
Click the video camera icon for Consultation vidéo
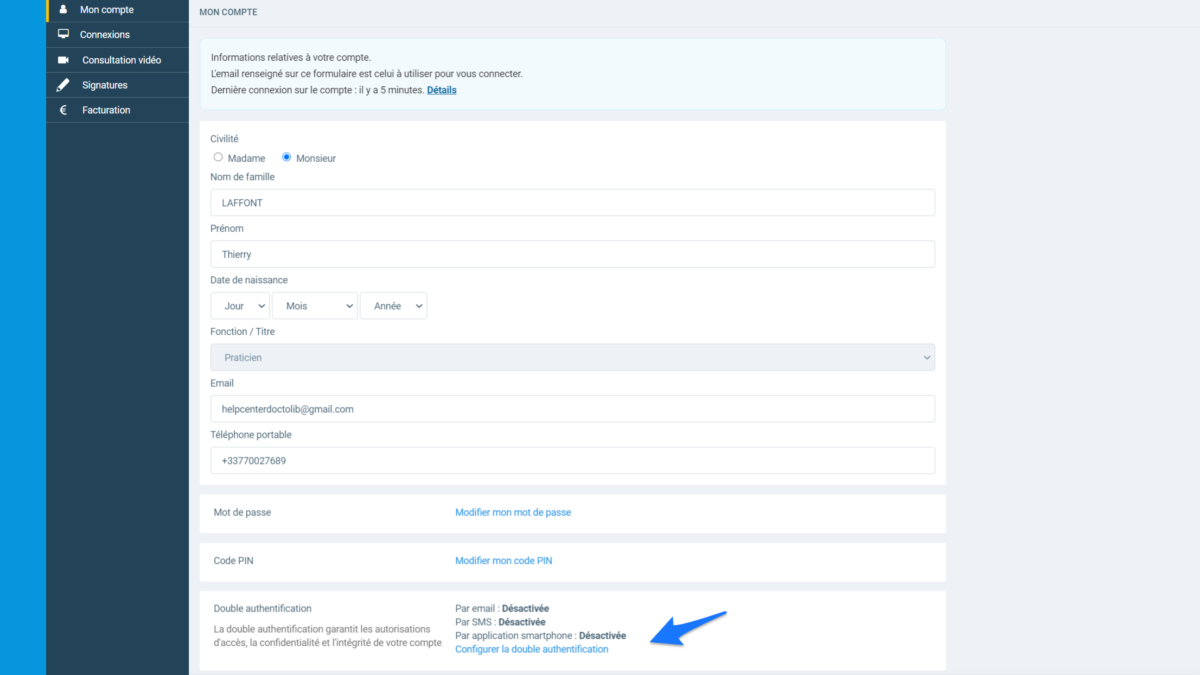click(x=63, y=60)
